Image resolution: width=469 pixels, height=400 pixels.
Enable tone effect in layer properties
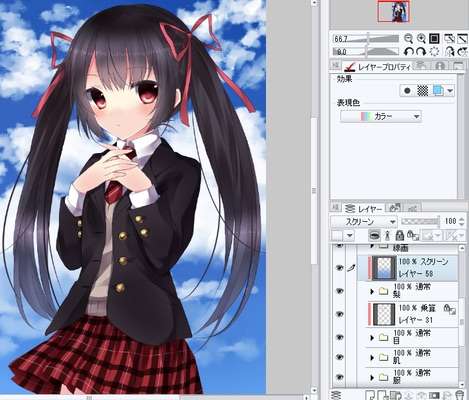422,90
